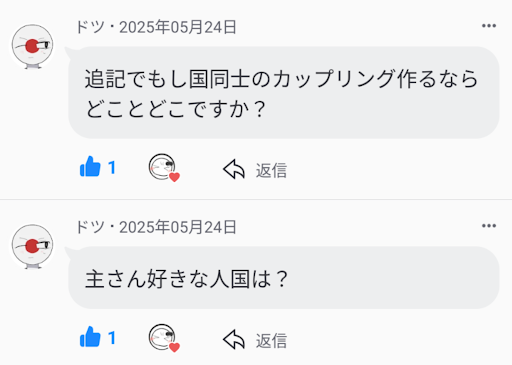Choose 返信 text under the 主さん好きな人国は comment
The height and width of the screenshot is (365, 512).
(271, 341)
